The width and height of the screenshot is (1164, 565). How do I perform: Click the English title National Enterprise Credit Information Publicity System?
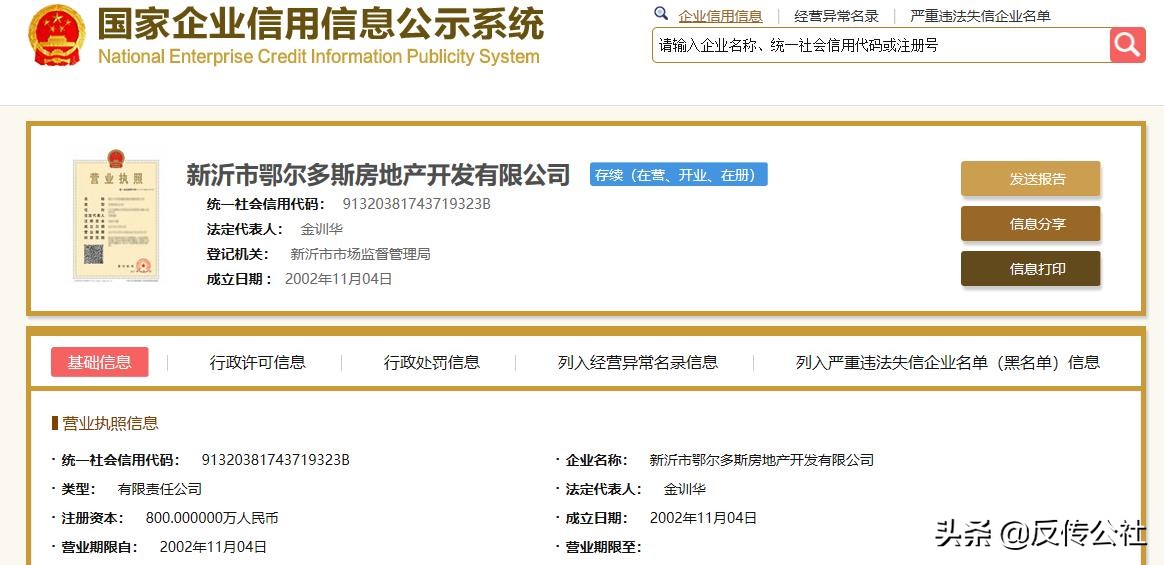pyautogui.click(x=318, y=57)
